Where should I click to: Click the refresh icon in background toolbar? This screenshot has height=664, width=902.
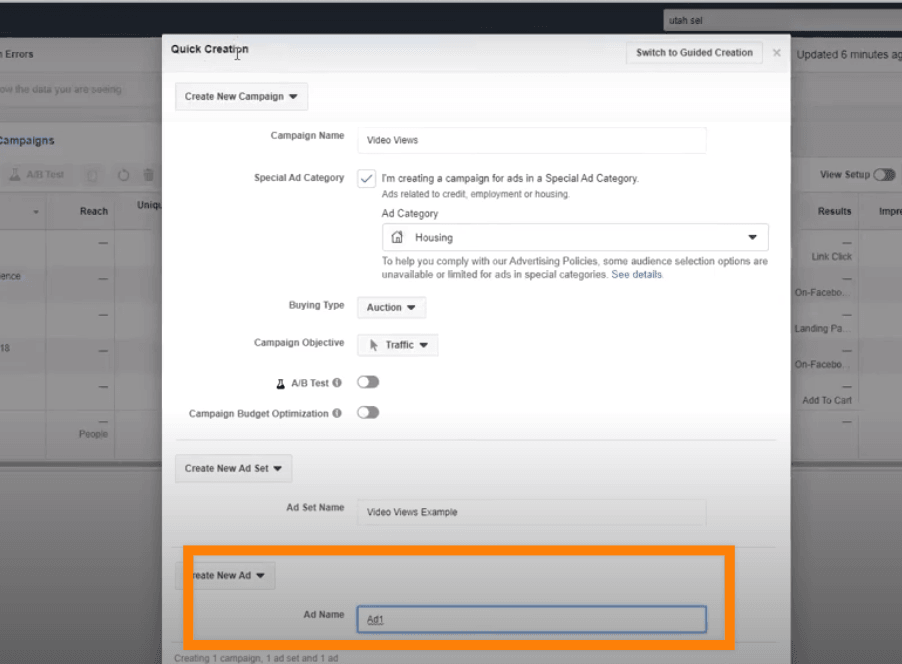[123, 175]
